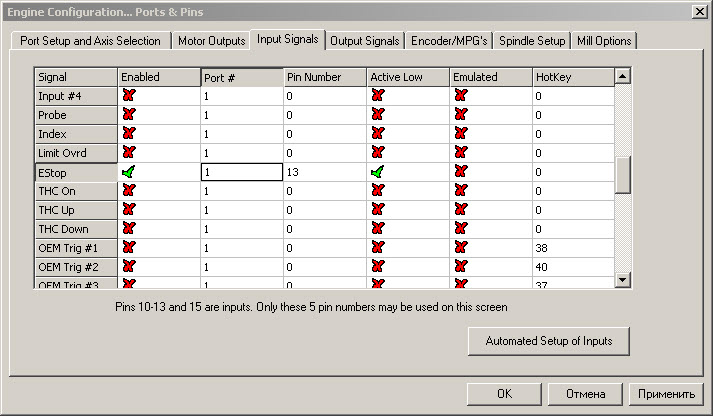Toggle Active Low for THC Down

tap(378, 229)
